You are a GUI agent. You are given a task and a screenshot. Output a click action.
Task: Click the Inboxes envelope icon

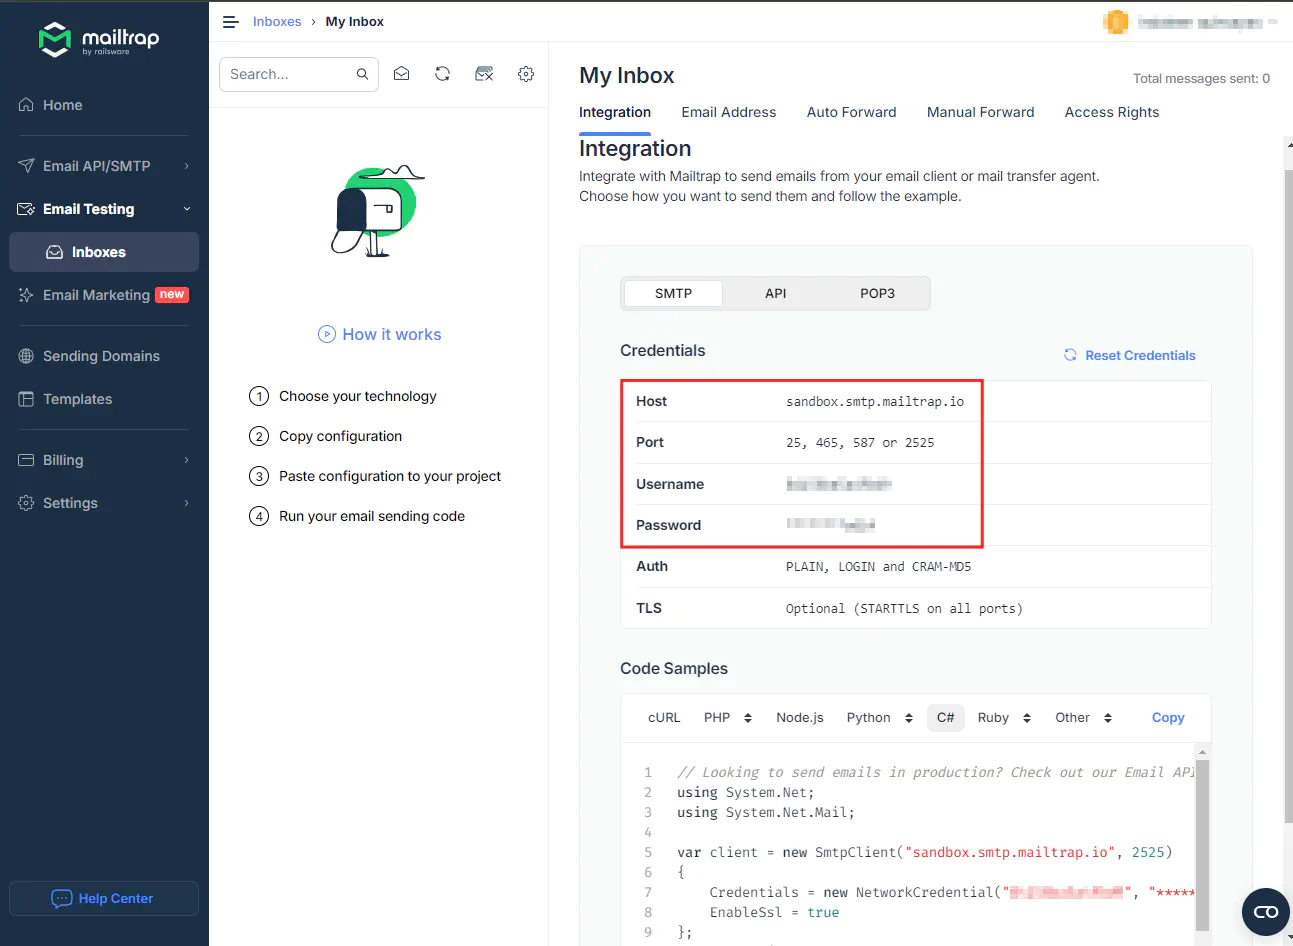[x=55, y=252]
